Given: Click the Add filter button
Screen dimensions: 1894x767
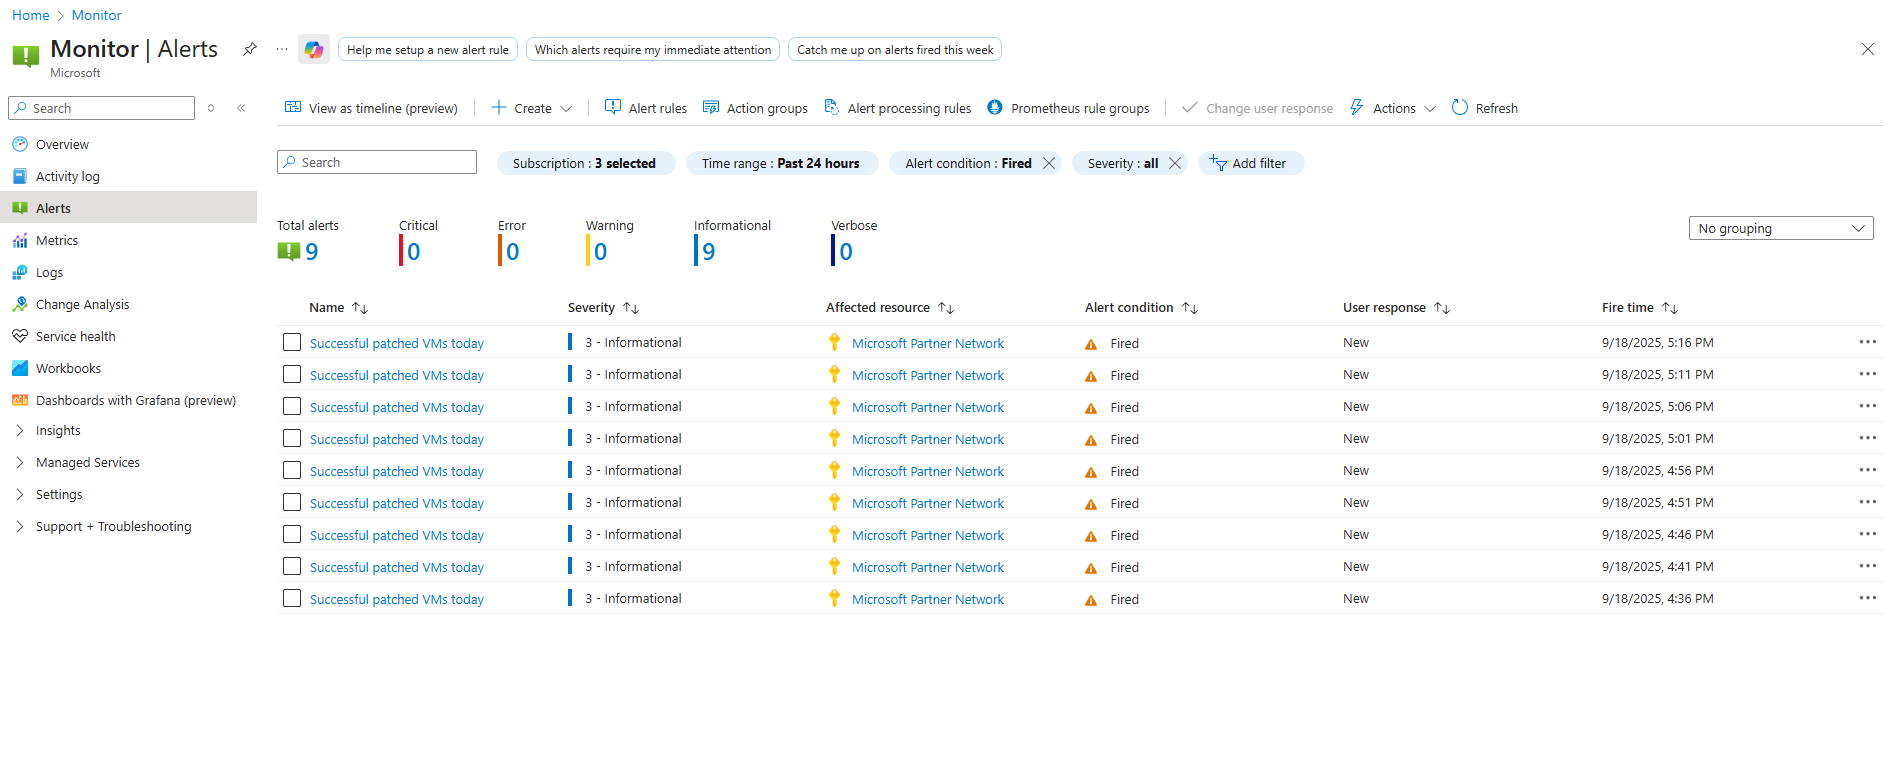Looking at the screenshot, I should click(x=1251, y=163).
